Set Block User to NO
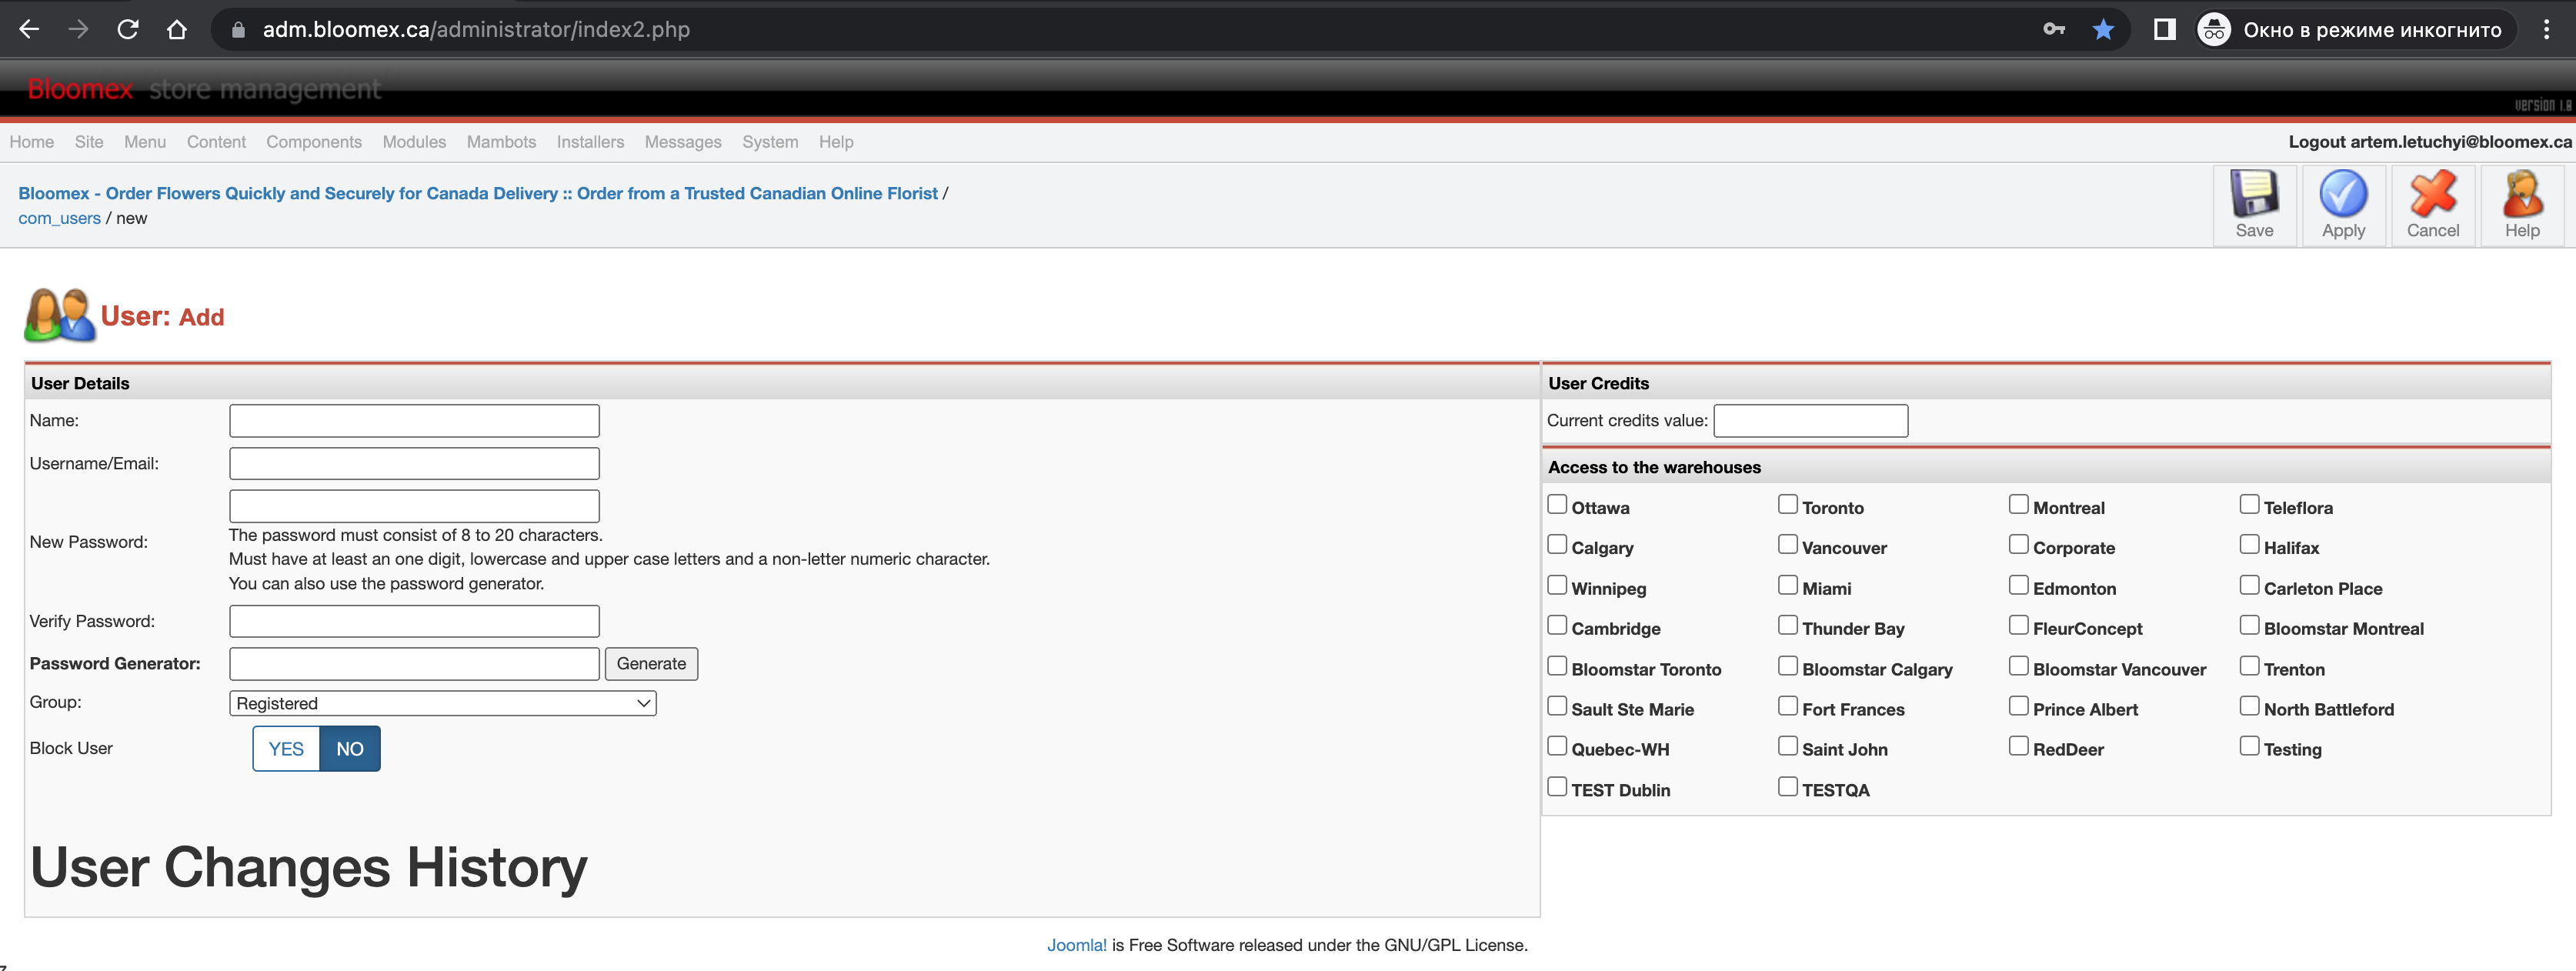Screen dimensions: 2576x971 click(350, 749)
